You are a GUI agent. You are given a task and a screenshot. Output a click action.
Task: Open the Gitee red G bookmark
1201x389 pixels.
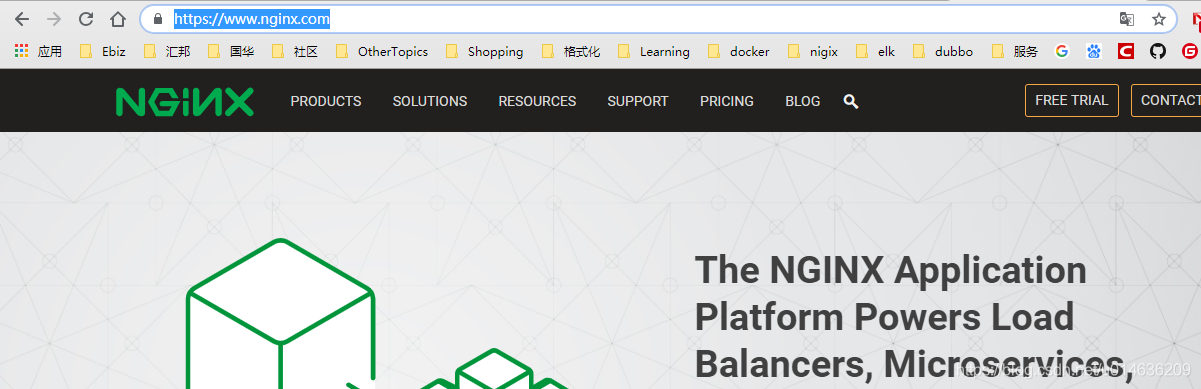tap(1190, 51)
